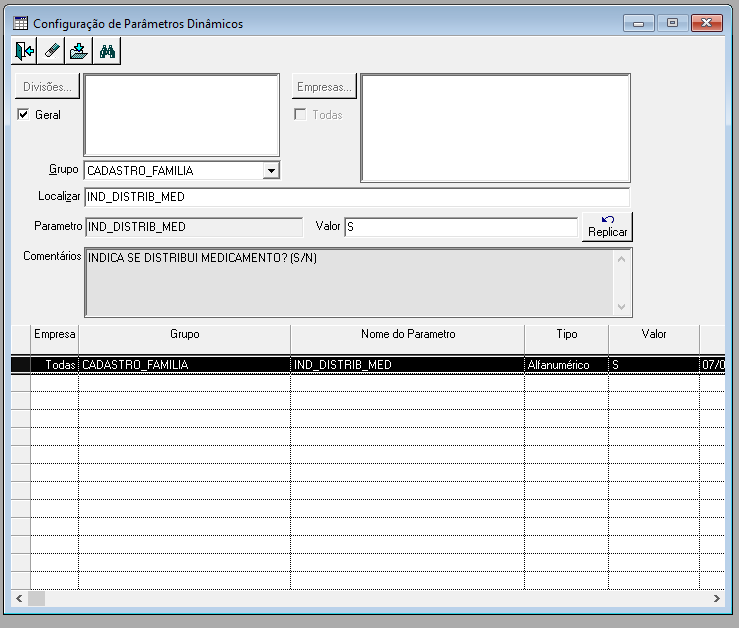Click the Divisões... button
Viewport: 739px width, 628px height.
click(x=47, y=87)
